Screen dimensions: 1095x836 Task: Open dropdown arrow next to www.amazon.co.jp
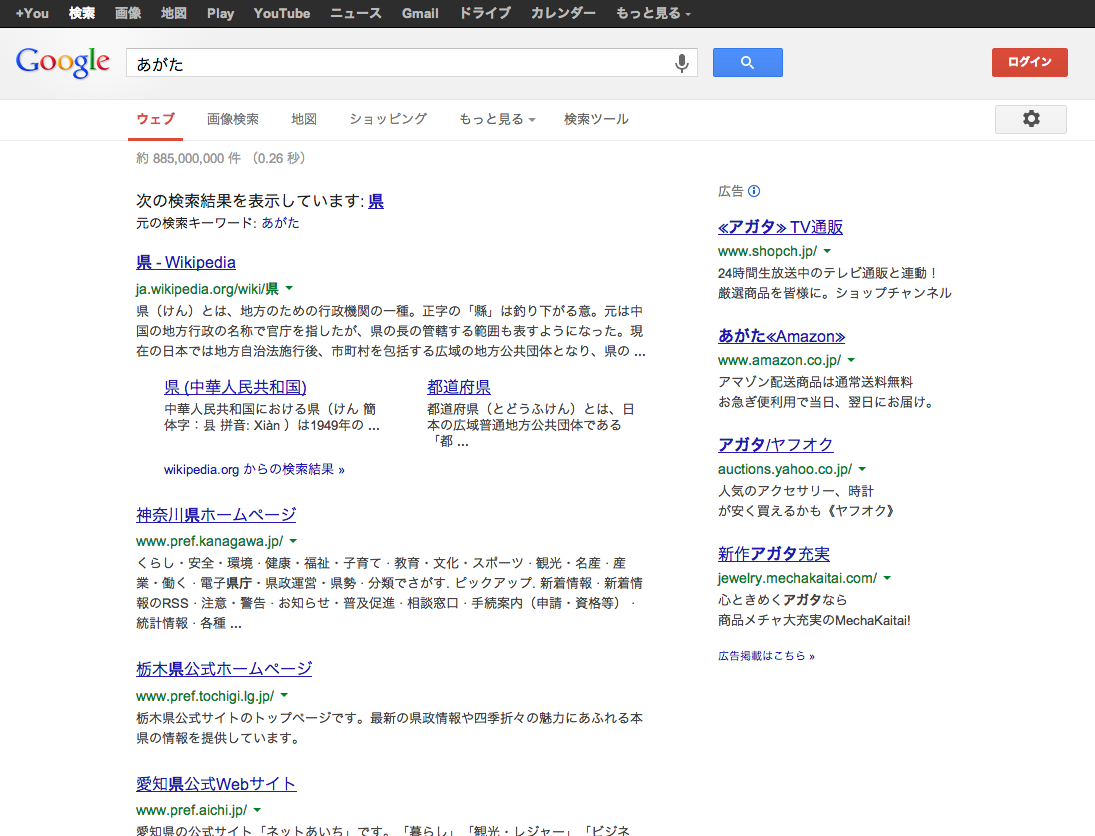pyautogui.click(x=851, y=360)
